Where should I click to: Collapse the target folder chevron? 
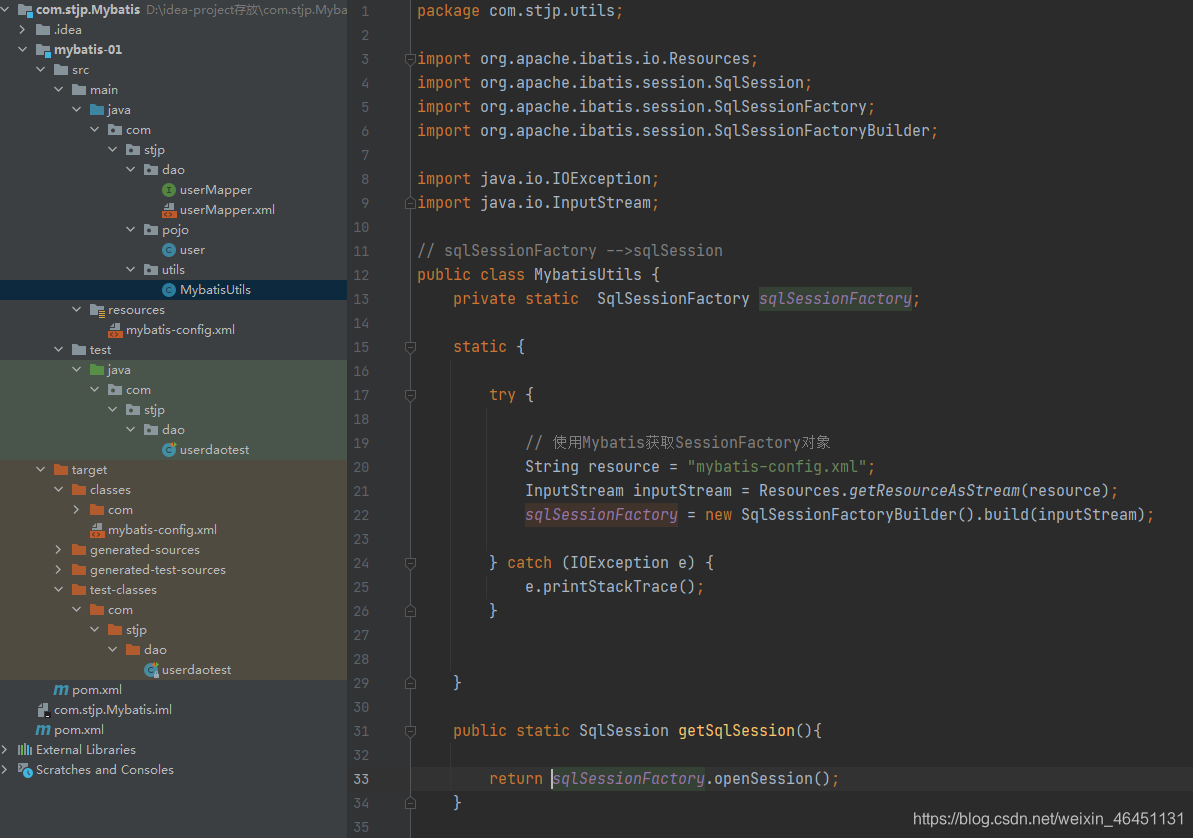pyautogui.click(x=41, y=470)
